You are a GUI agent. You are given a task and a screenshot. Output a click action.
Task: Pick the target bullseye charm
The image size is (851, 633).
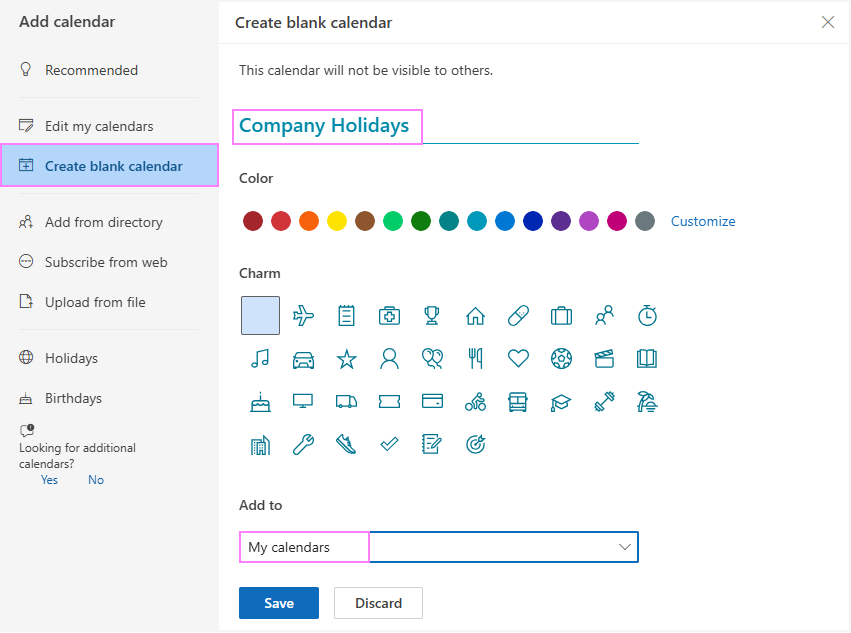[475, 445]
